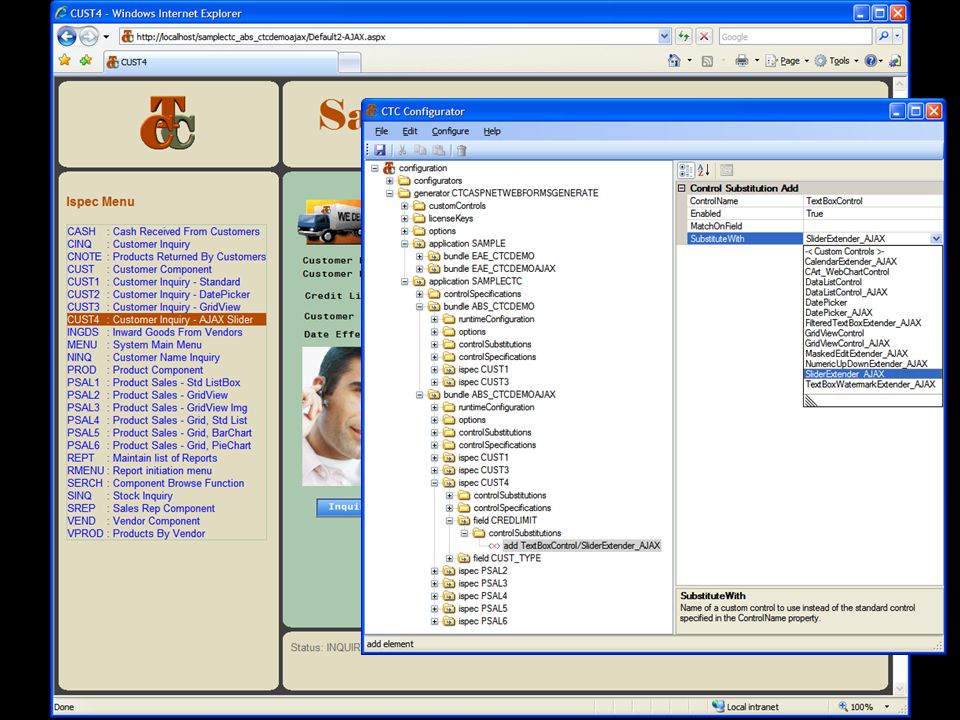Click the Refresh icon beside the address bar
960x720 pixels.
[683, 37]
